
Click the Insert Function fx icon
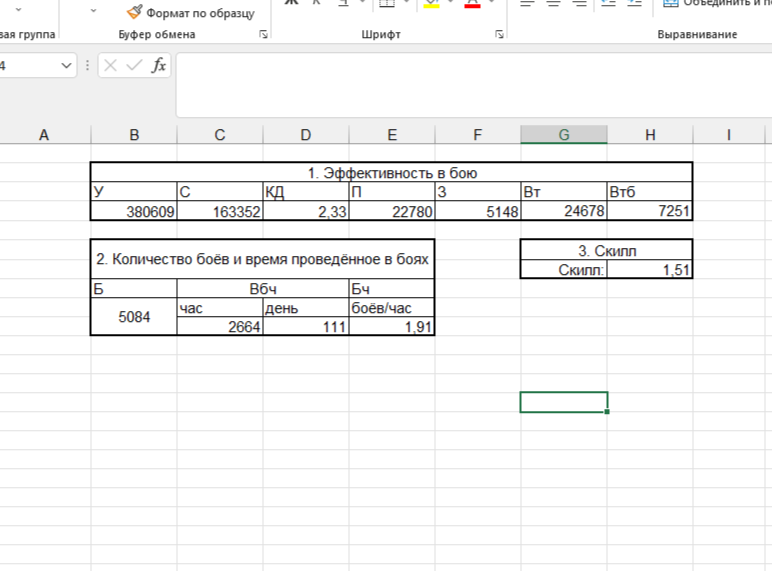[159, 66]
